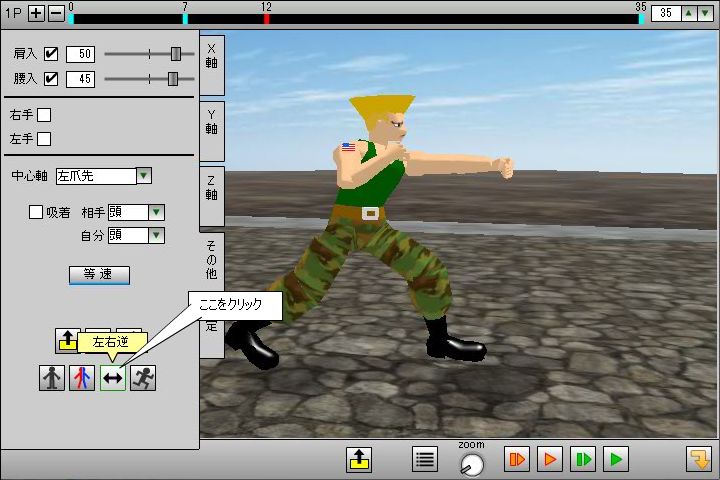Select the cyan keyframe marker at frame 35
The width and height of the screenshot is (720, 480).
641,18
